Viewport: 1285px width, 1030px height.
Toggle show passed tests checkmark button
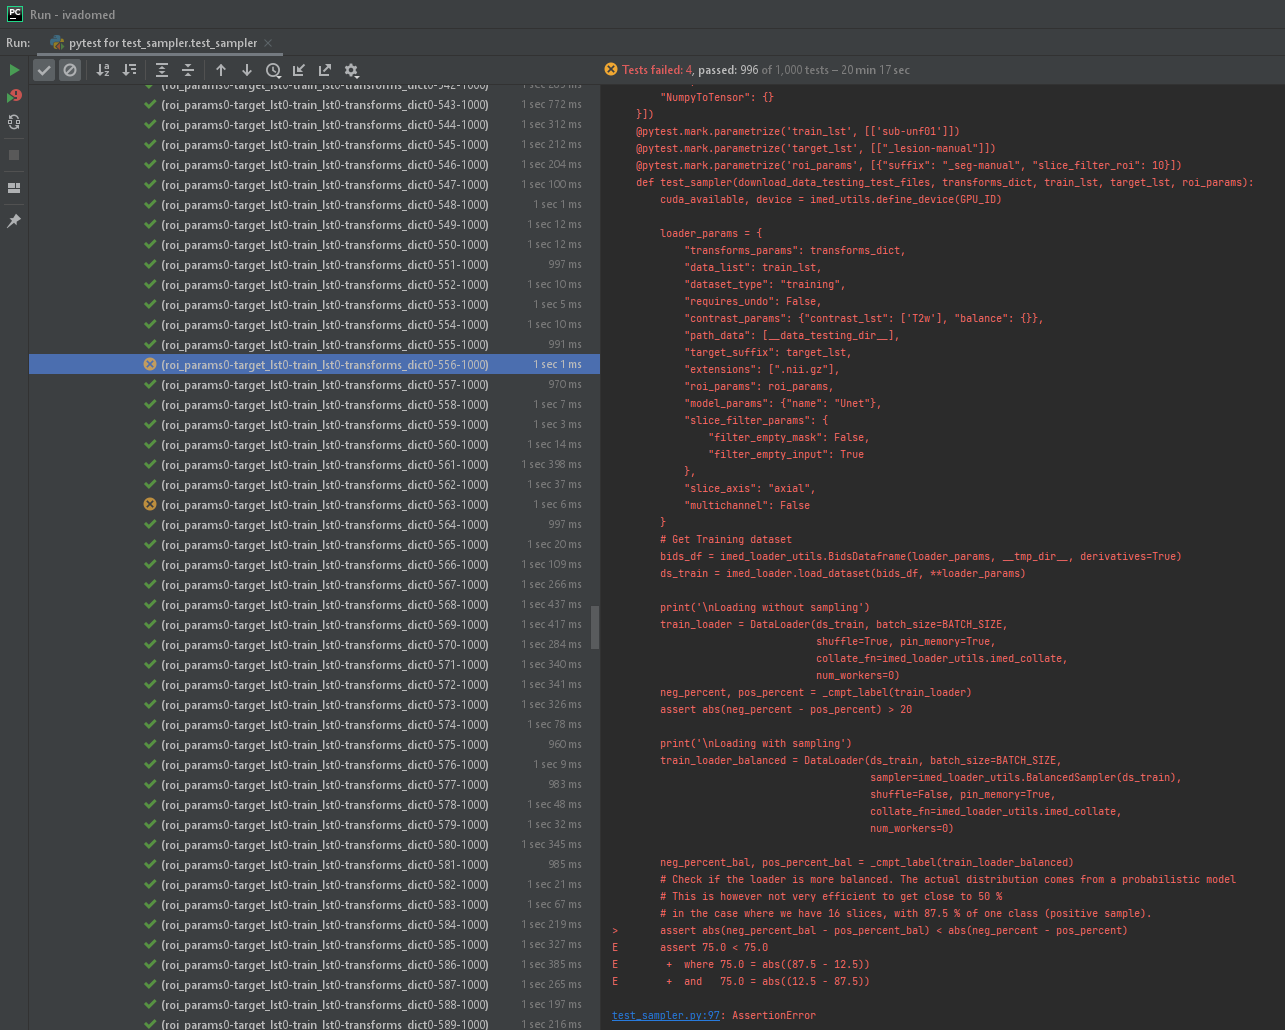(44, 70)
